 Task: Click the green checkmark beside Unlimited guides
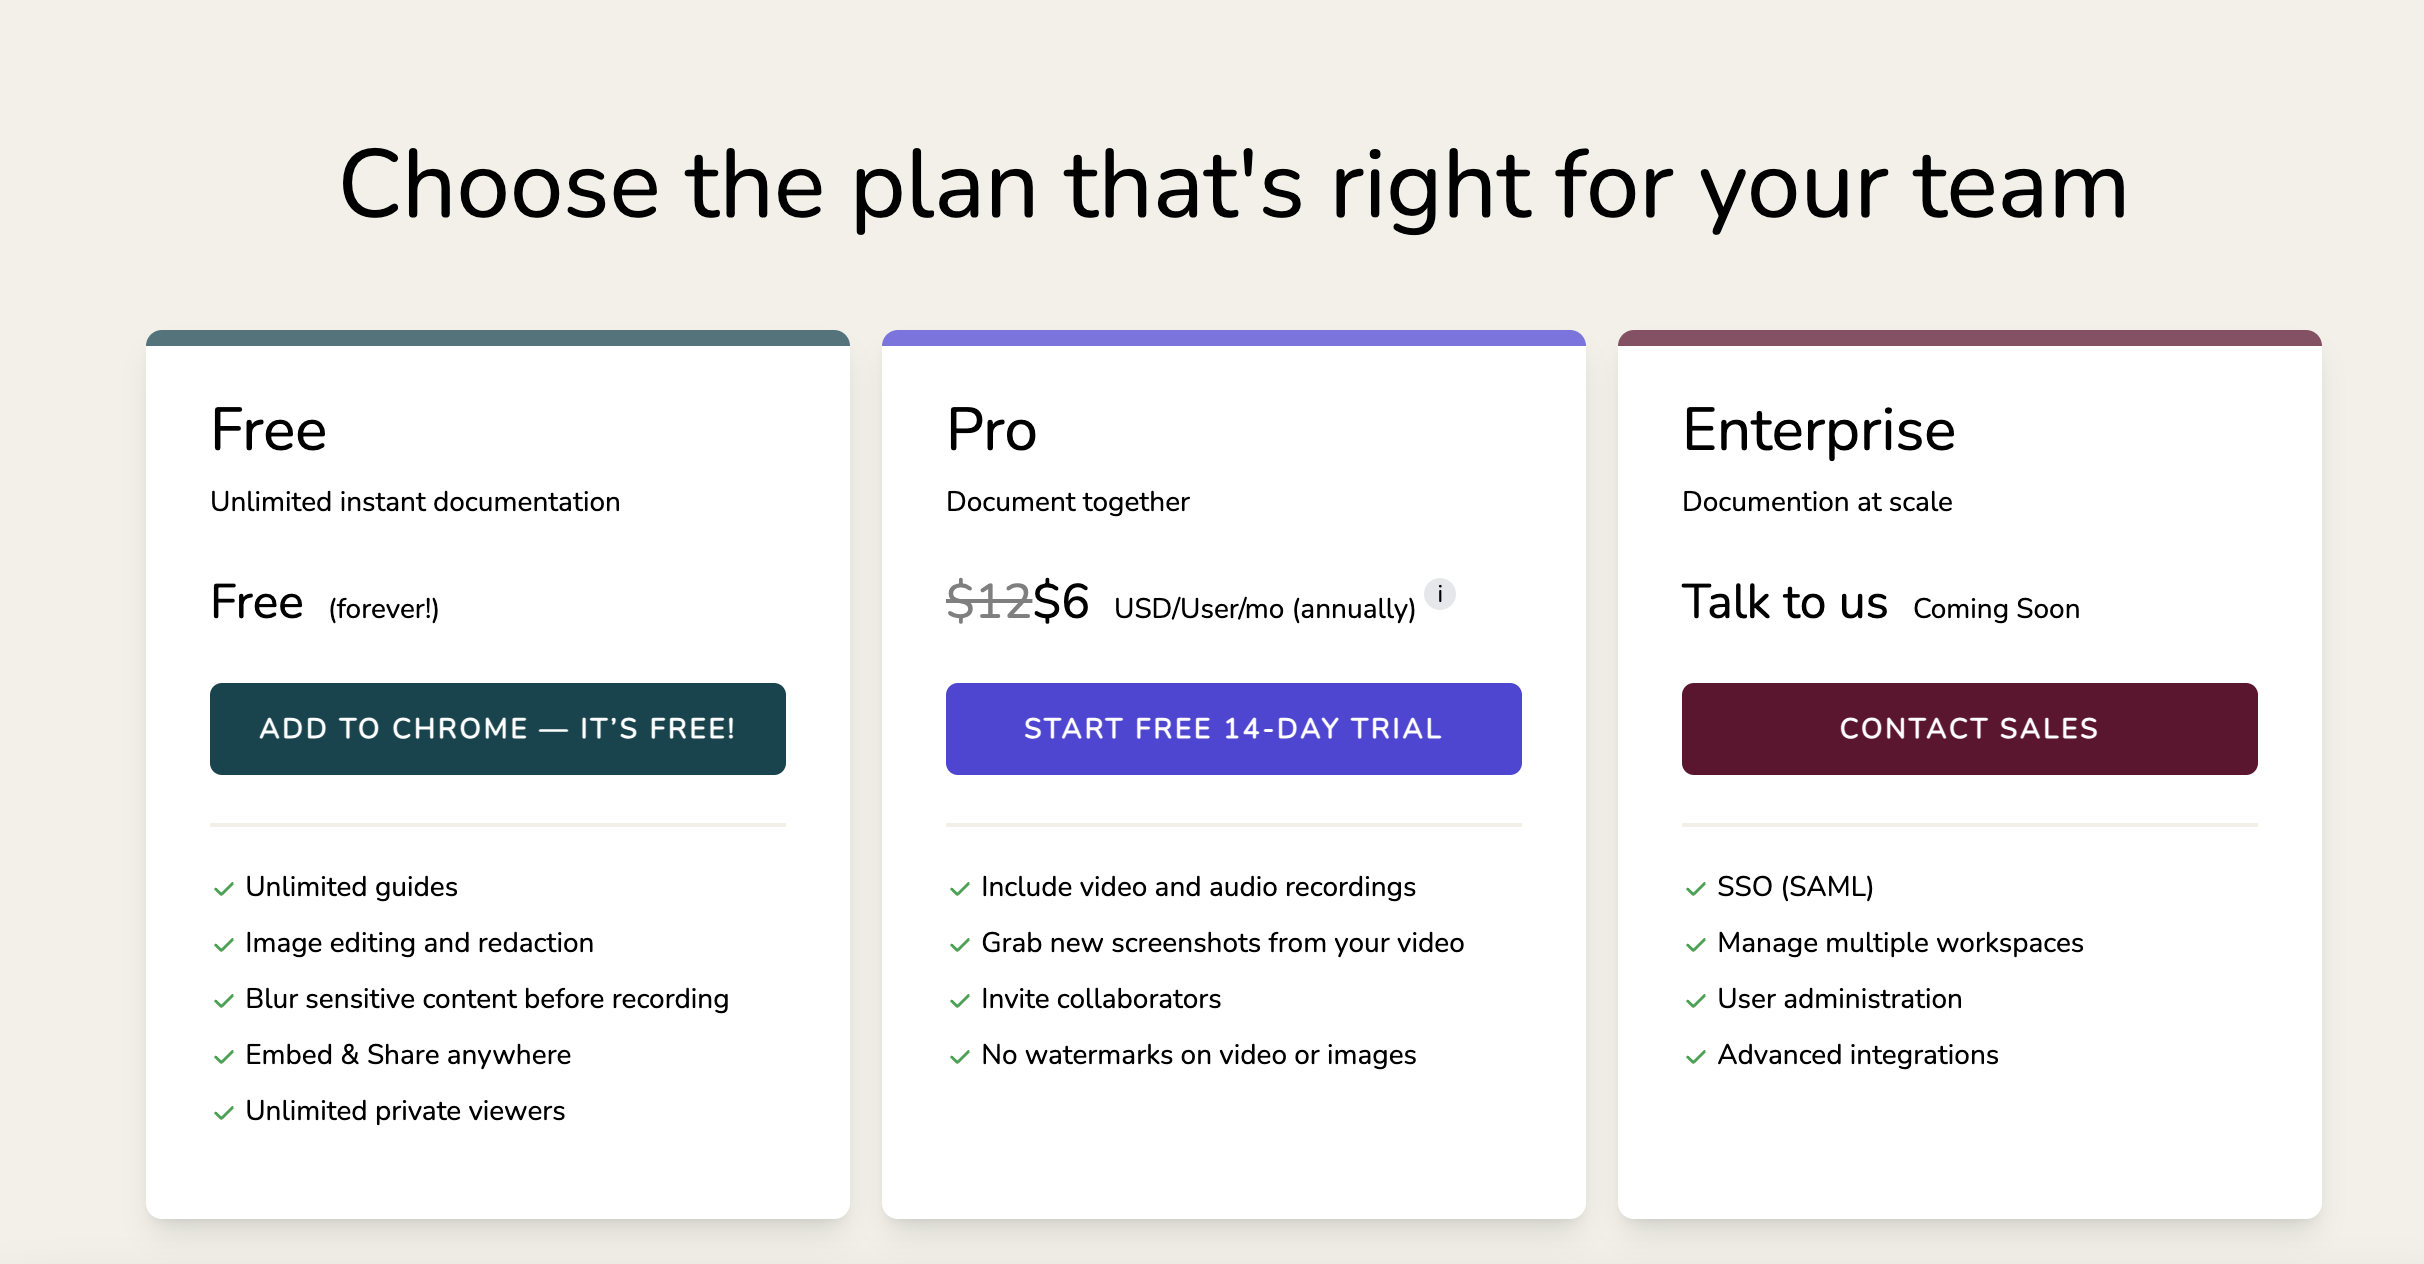click(222, 888)
